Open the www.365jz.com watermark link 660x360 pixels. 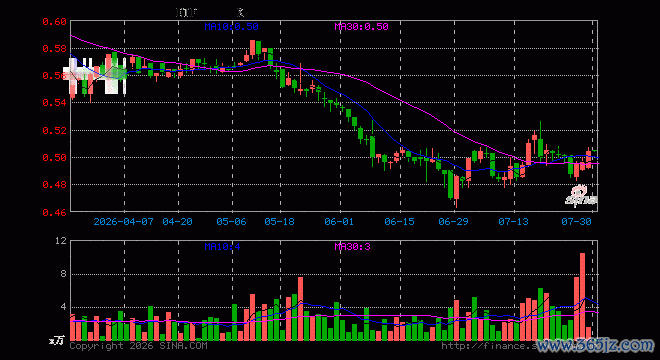[x=595, y=346]
